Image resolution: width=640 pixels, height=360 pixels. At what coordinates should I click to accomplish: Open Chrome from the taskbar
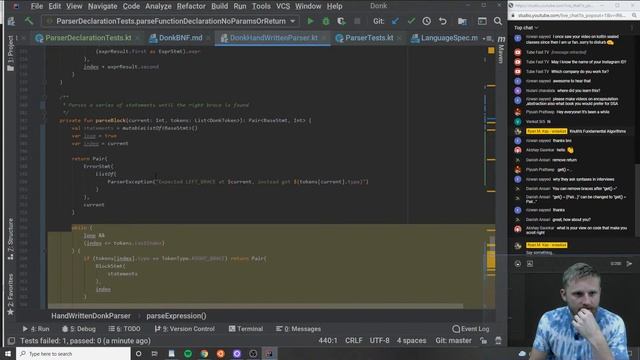coord(204,353)
